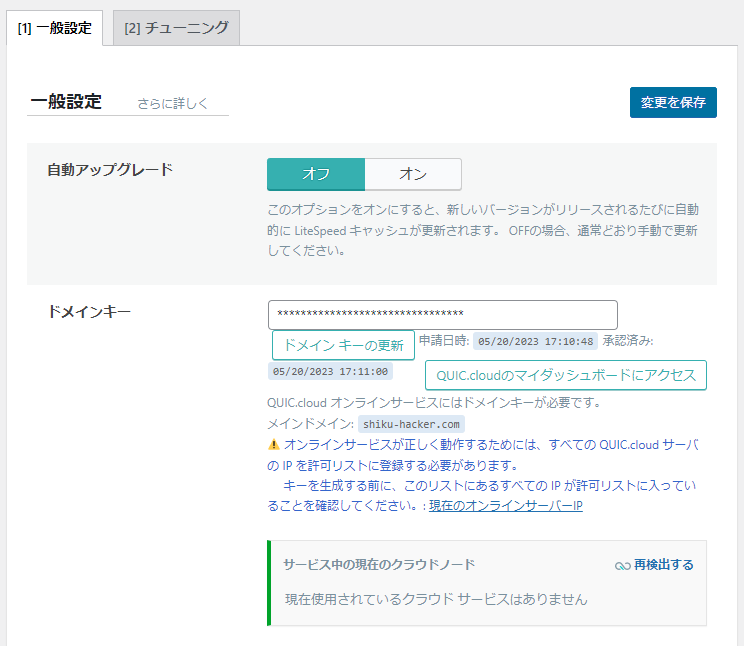Click the 05/20/2023 17:11:00 approval timestamp

(330, 371)
